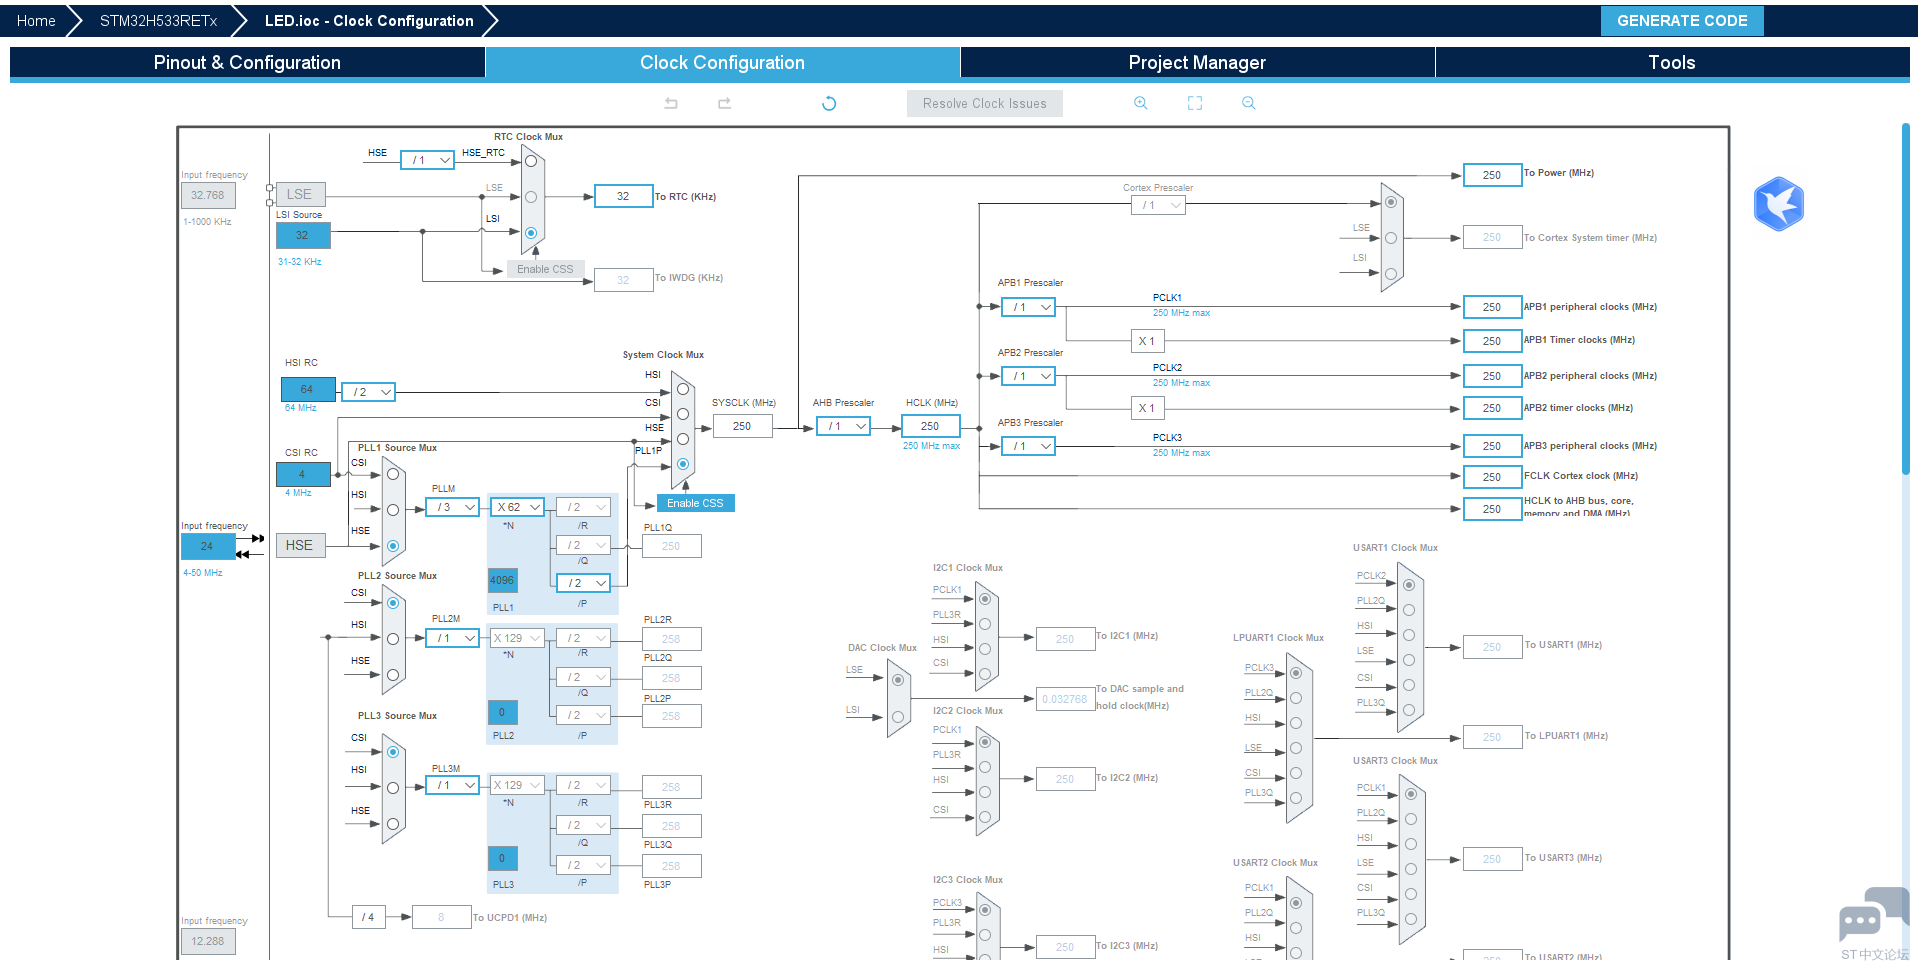1918x970 pixels.
Task: Click the vertical scrollbar on right edge
Action: (1906, 300)
